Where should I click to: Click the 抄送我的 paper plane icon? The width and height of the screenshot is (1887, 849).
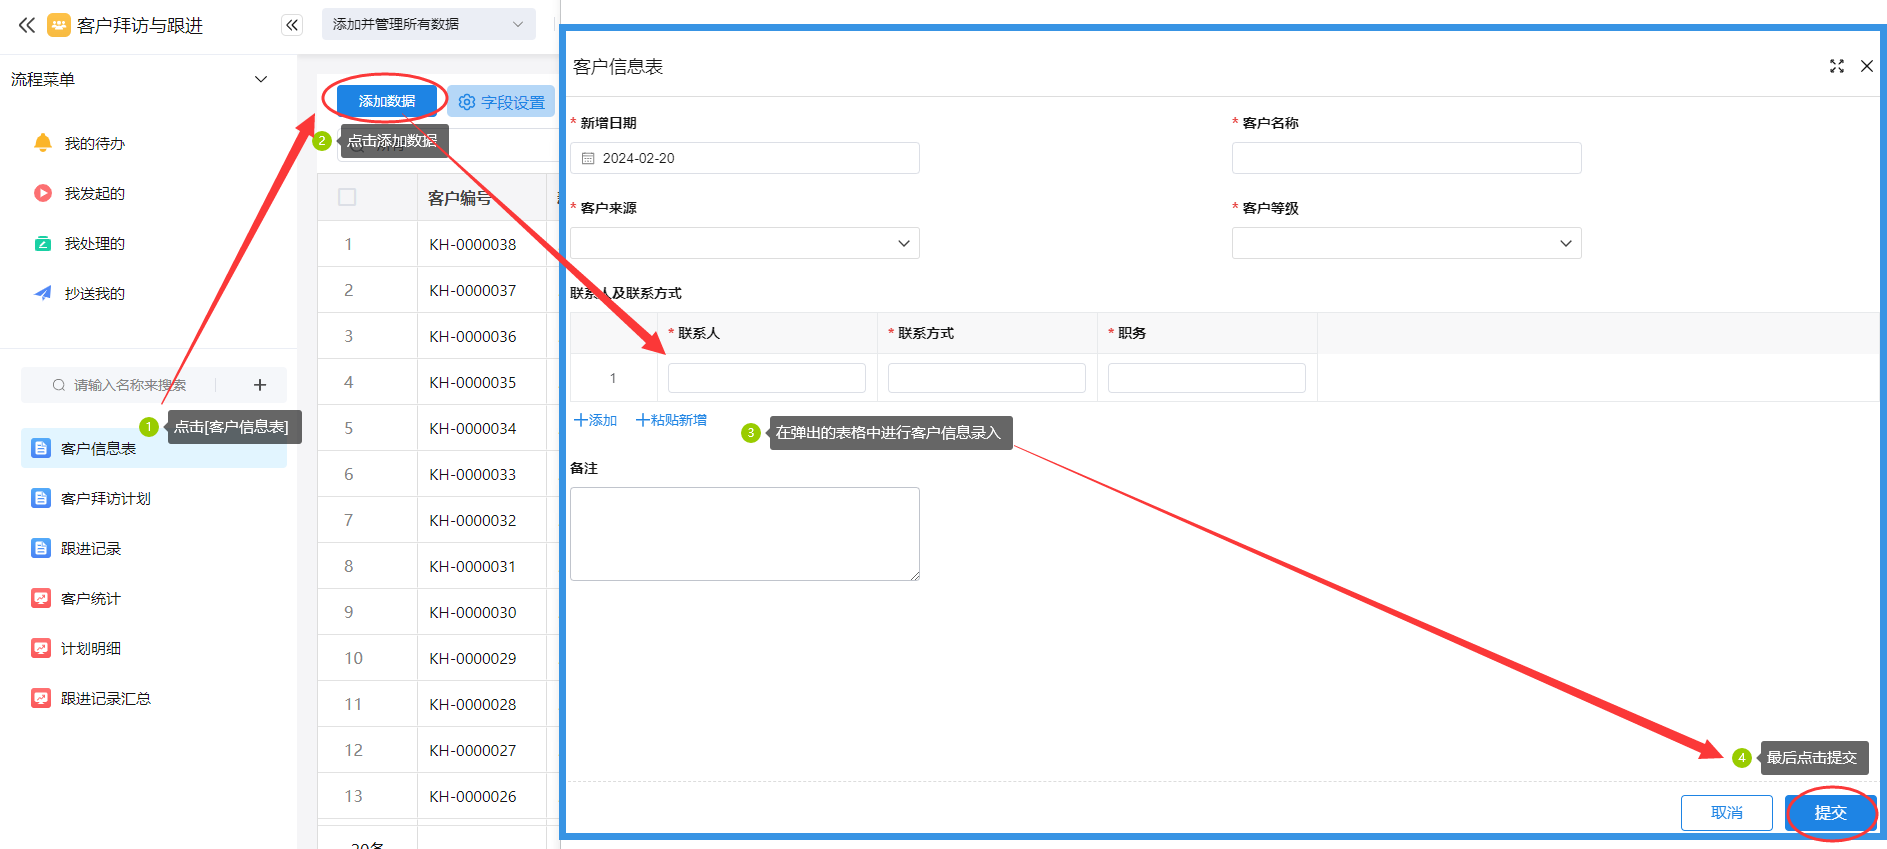[x=43, y=293]
